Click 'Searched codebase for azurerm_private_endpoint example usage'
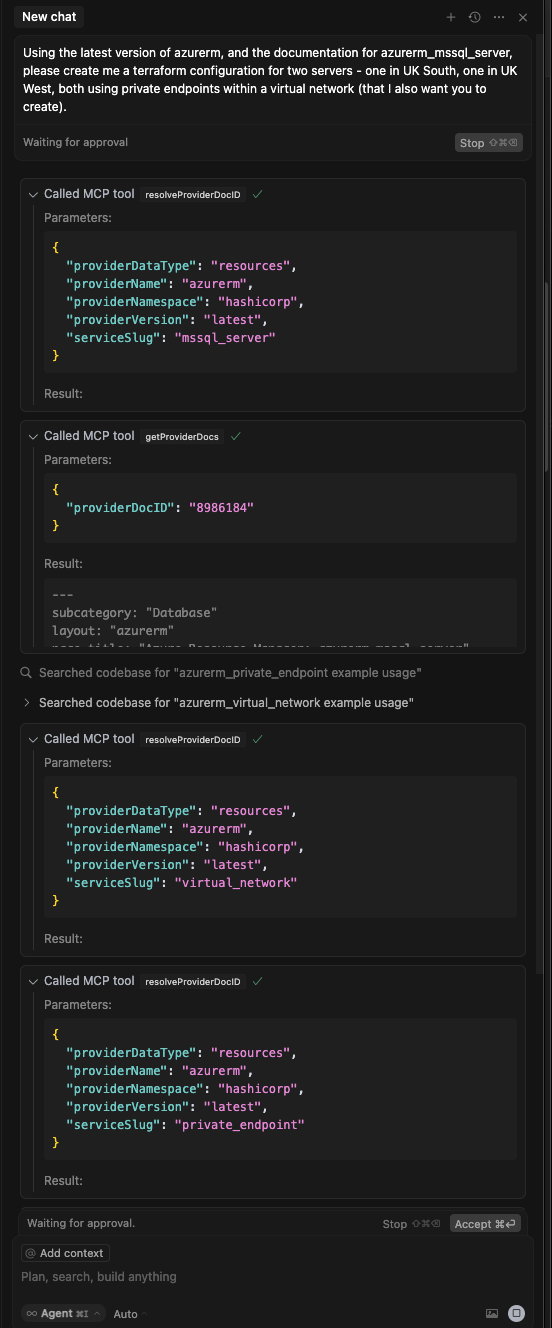This screenshot has height=1328, width=552. coord(230,673)
